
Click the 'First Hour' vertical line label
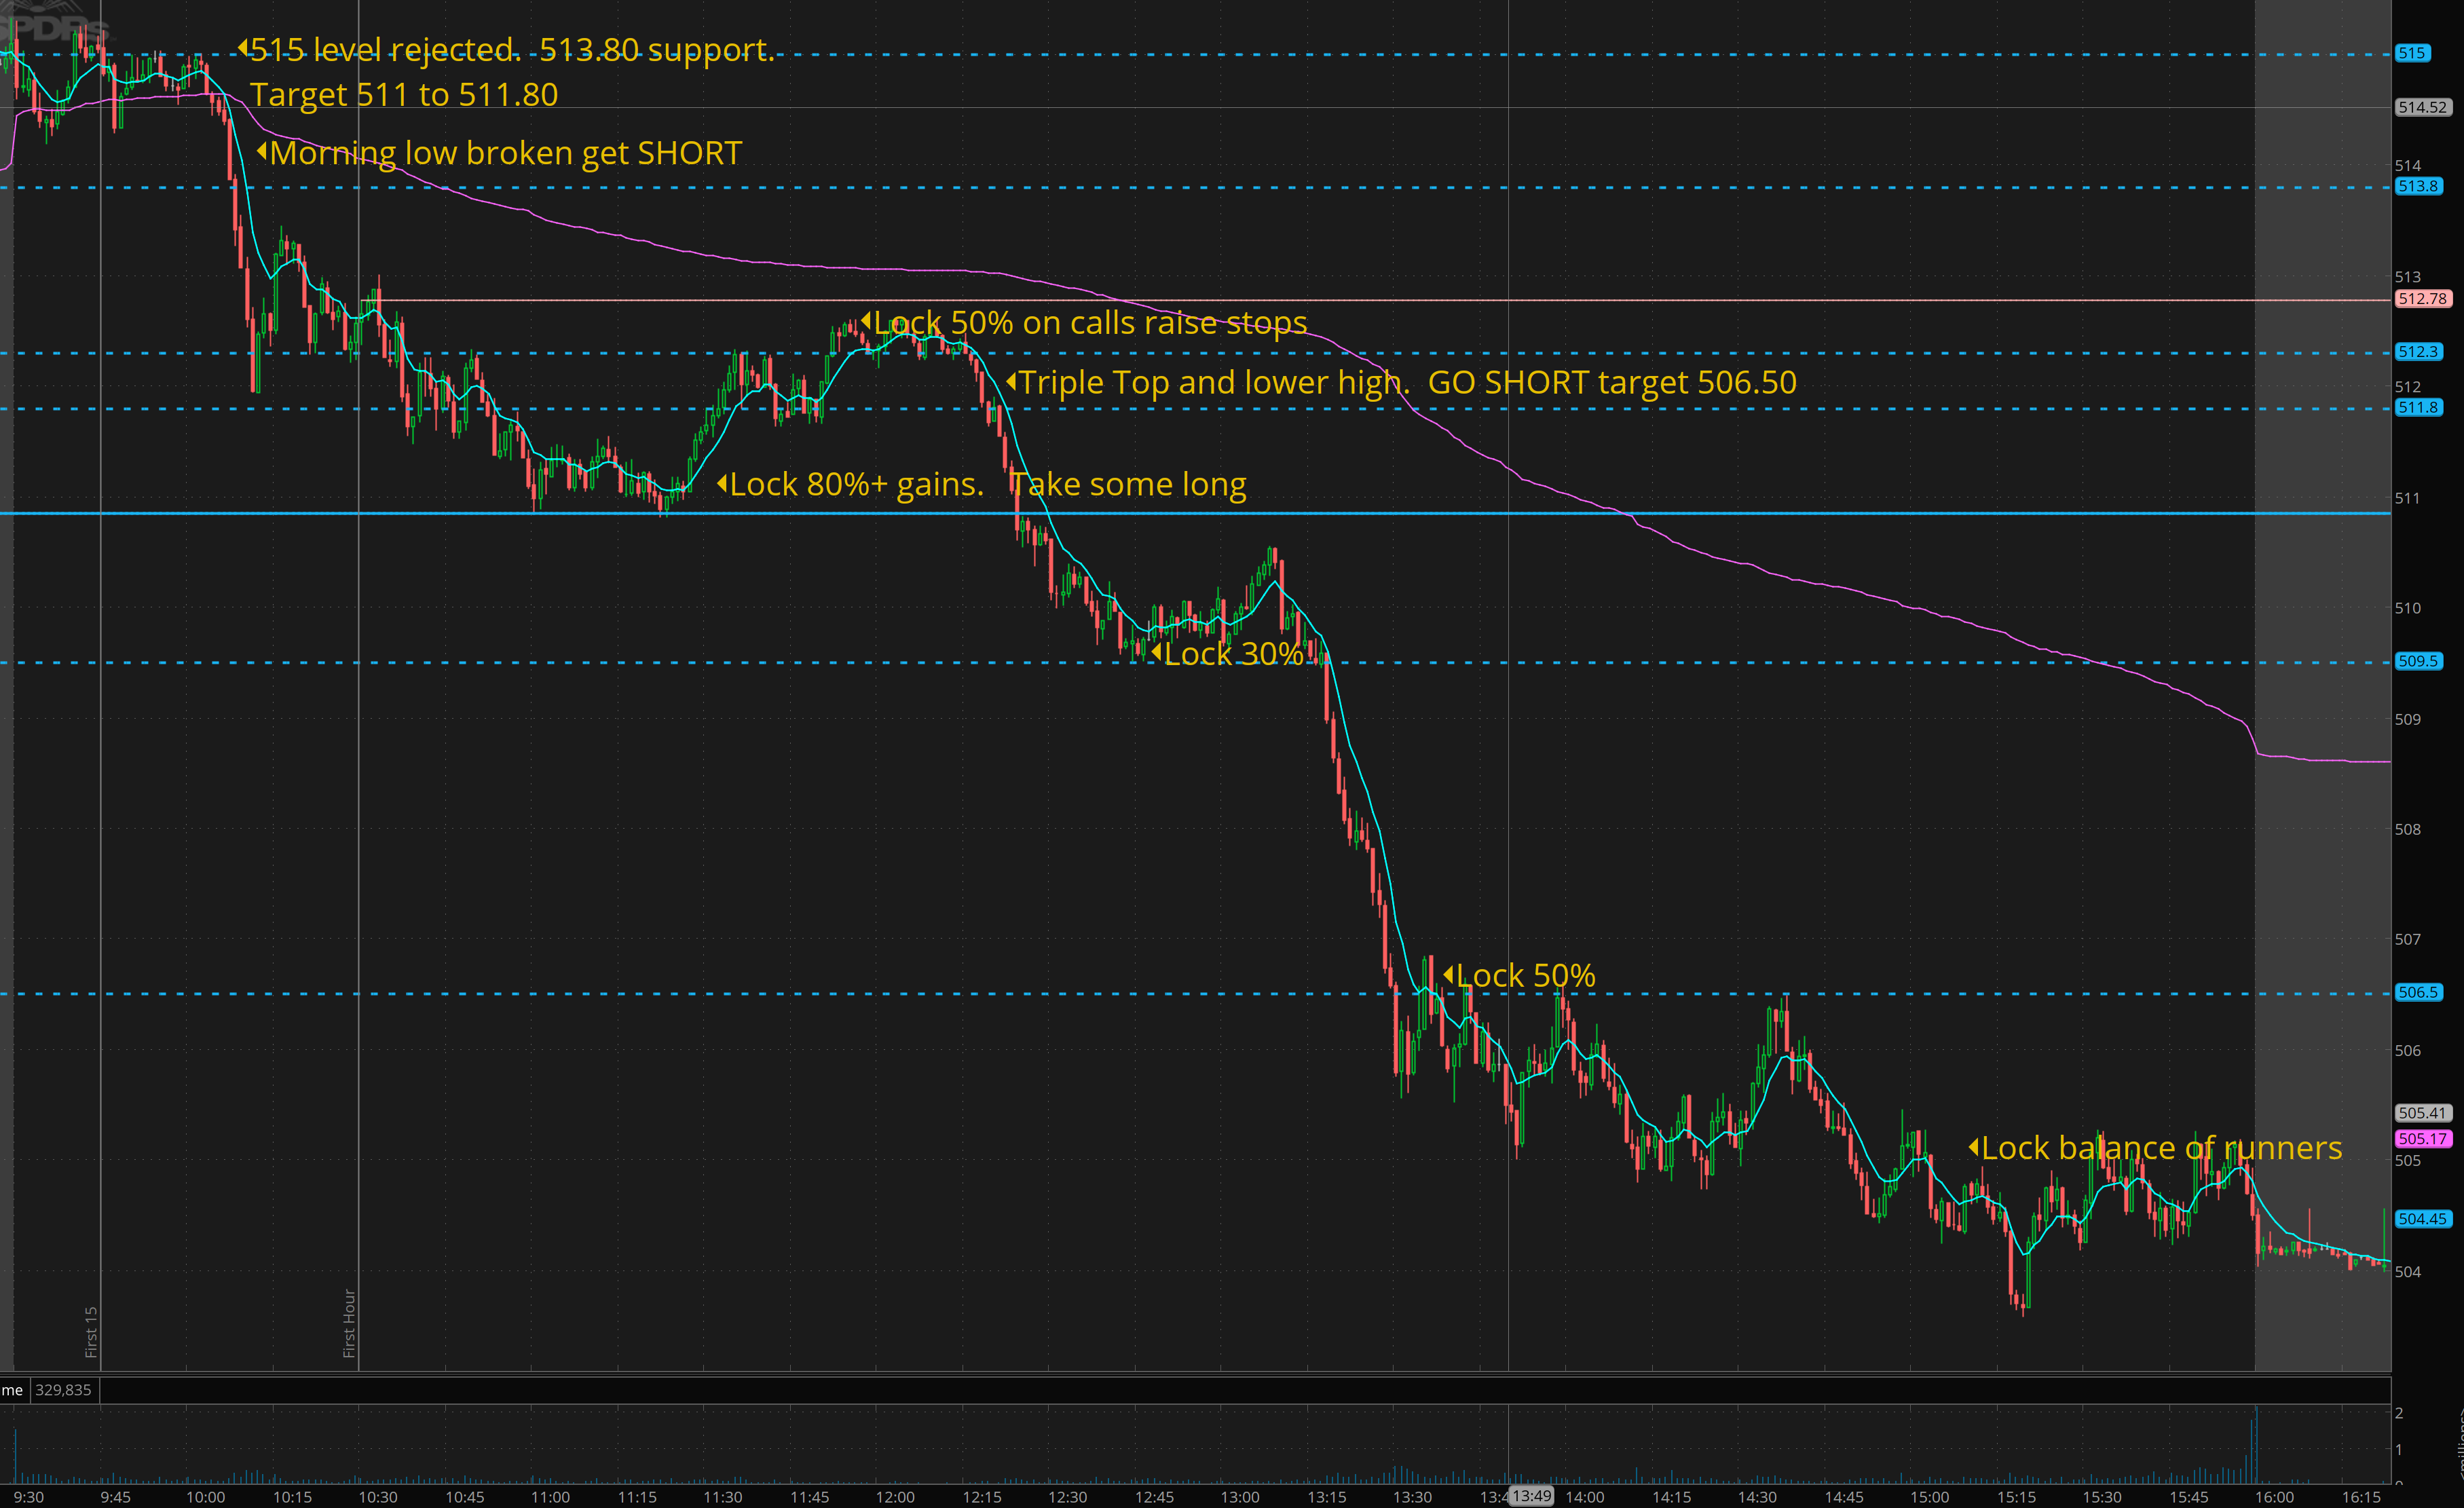(x=349, y=1322)
